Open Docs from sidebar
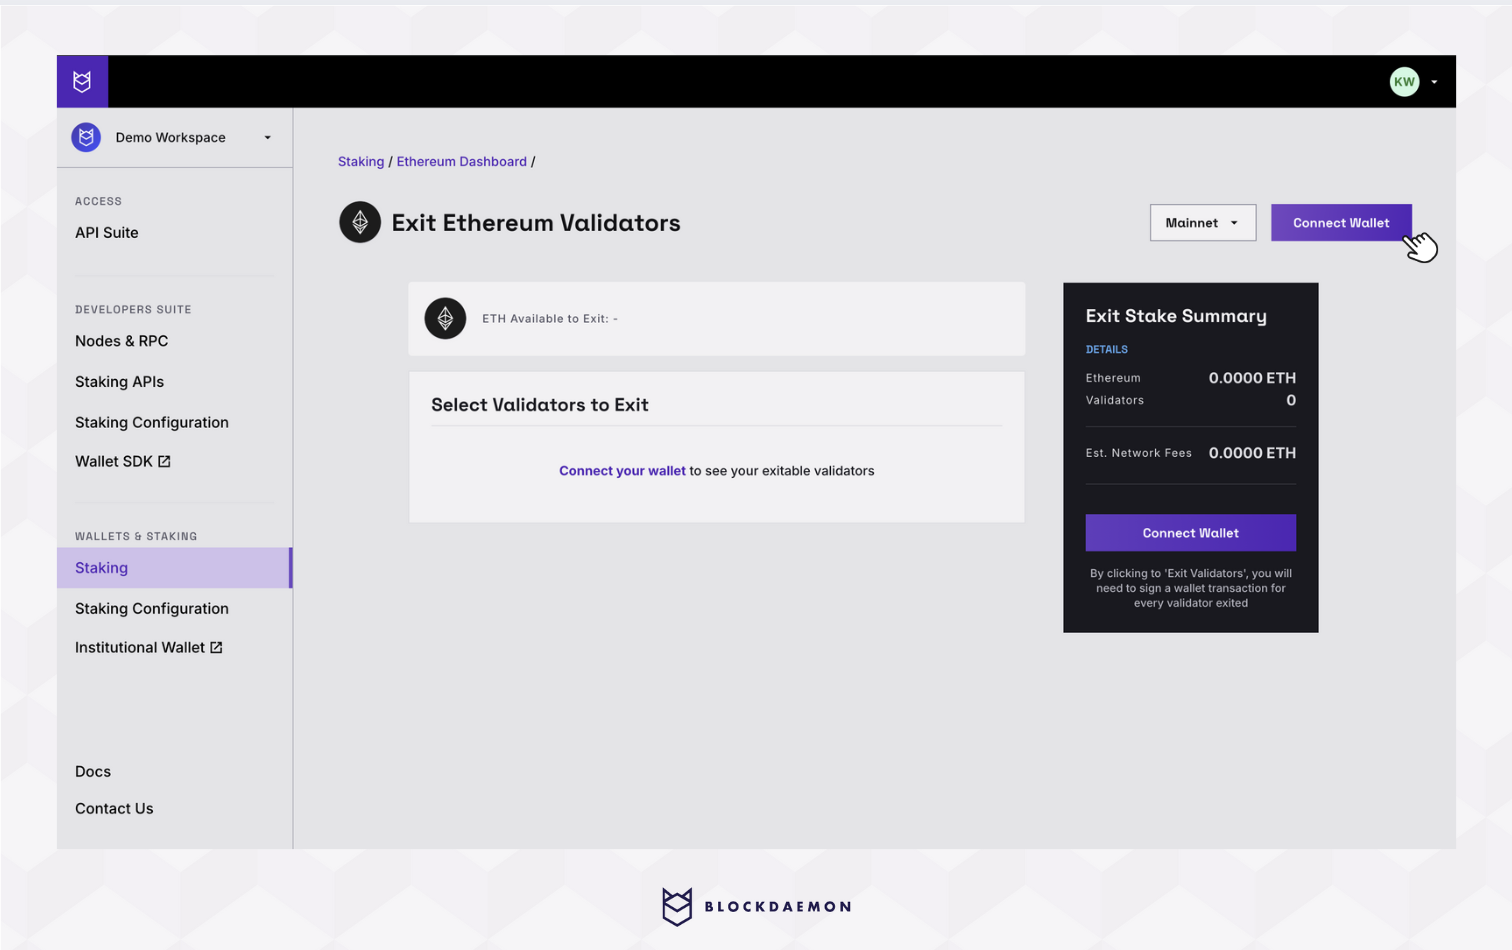Image resolution: width=1512 pixels, height=950 pixels. (93, 771)
